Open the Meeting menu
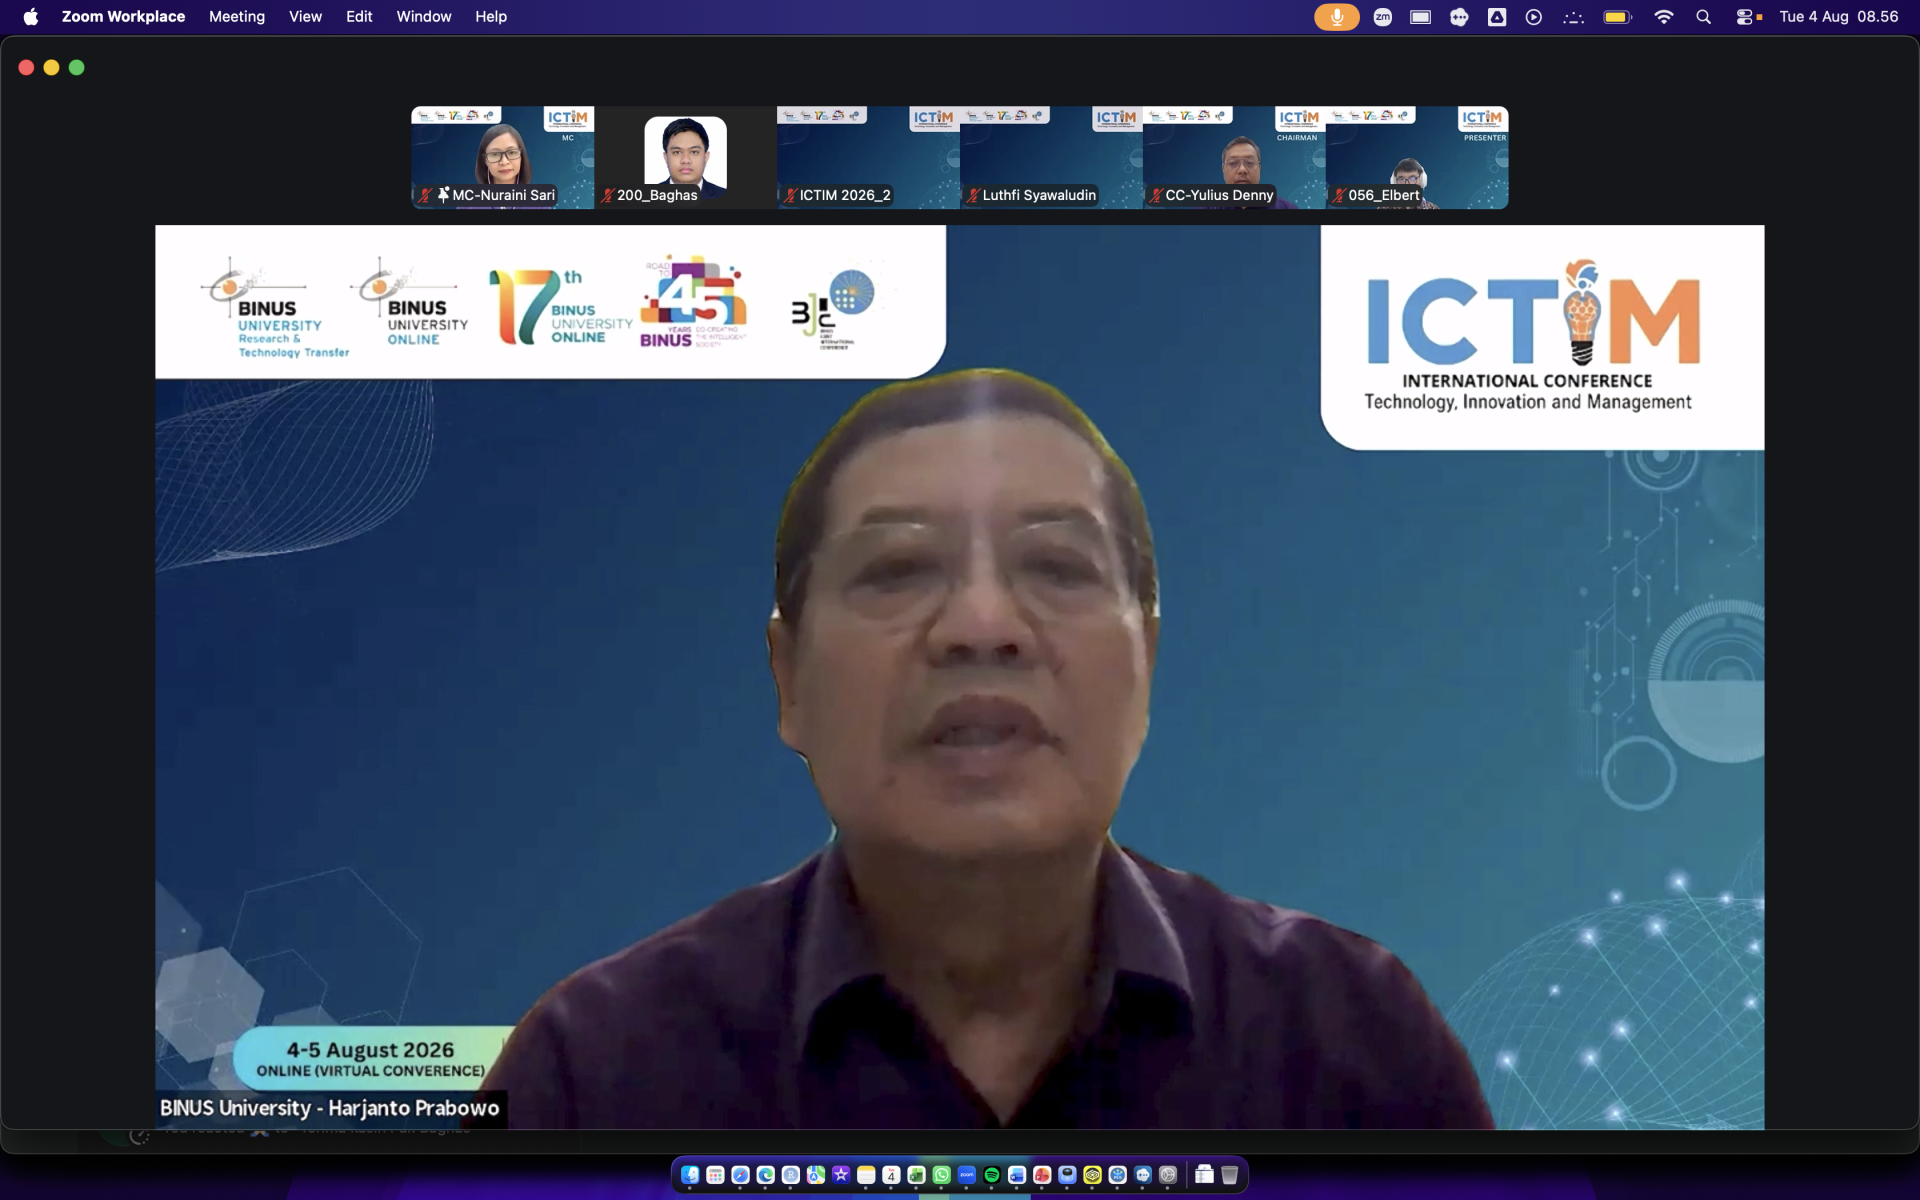 tap(237, 17)
